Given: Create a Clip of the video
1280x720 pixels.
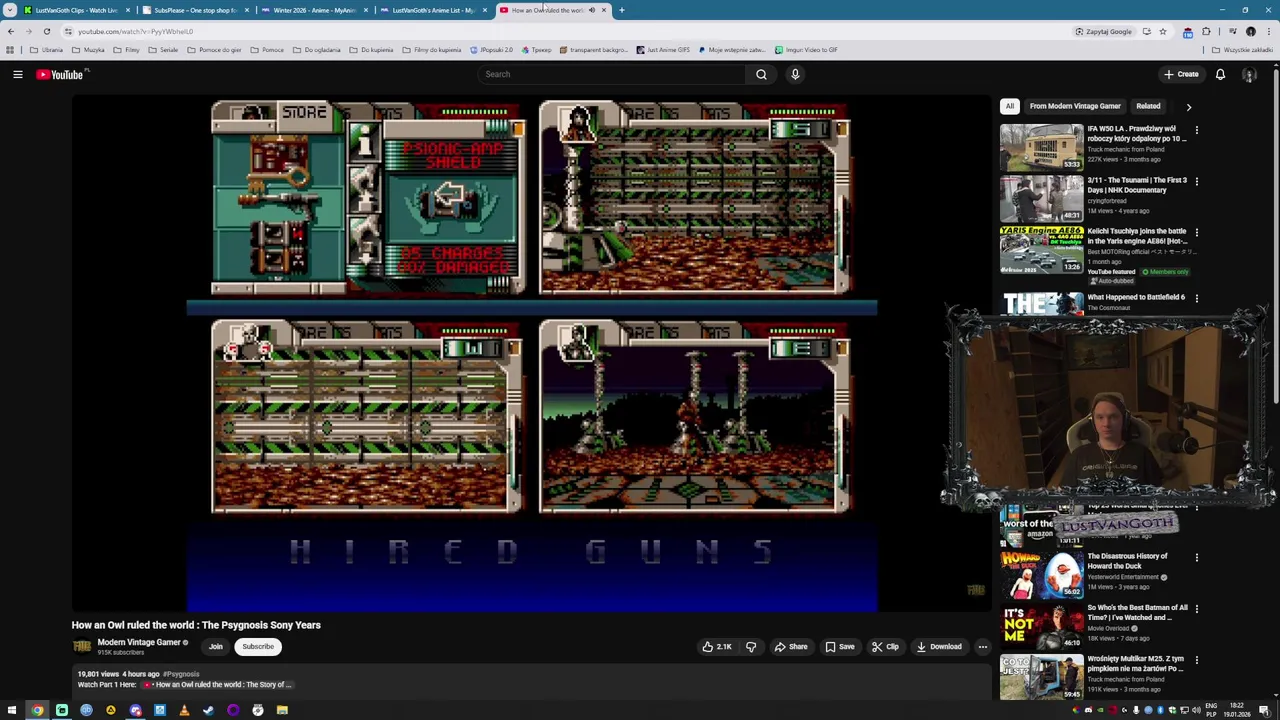Looking at the screenshot, I should (x=885, y=646).
